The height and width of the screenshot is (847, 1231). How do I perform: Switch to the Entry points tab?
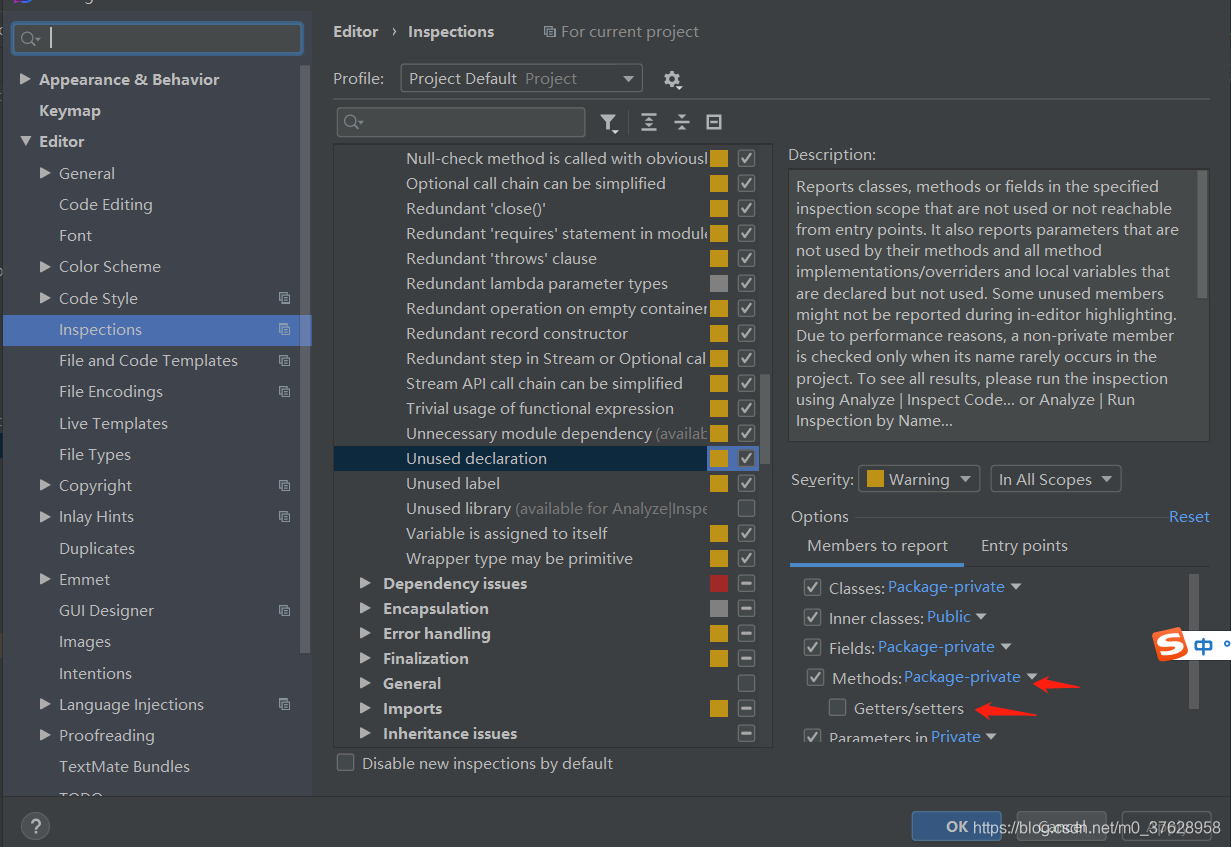[1024, 546]
